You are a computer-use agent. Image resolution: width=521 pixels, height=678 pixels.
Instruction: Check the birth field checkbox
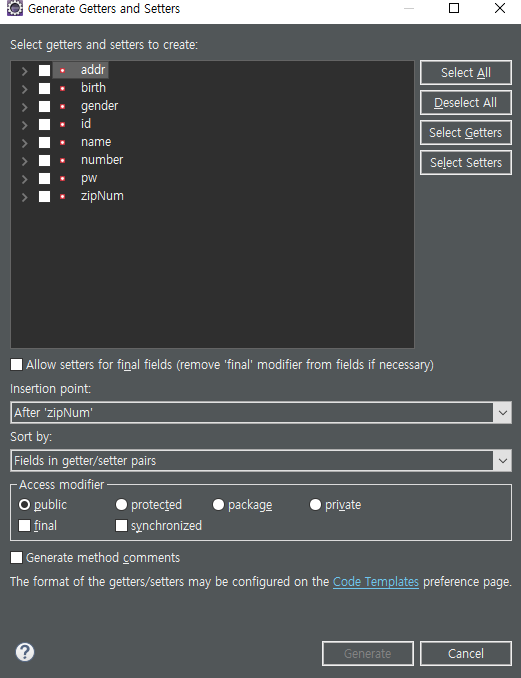pyautogui.click(x=45, y=88)
